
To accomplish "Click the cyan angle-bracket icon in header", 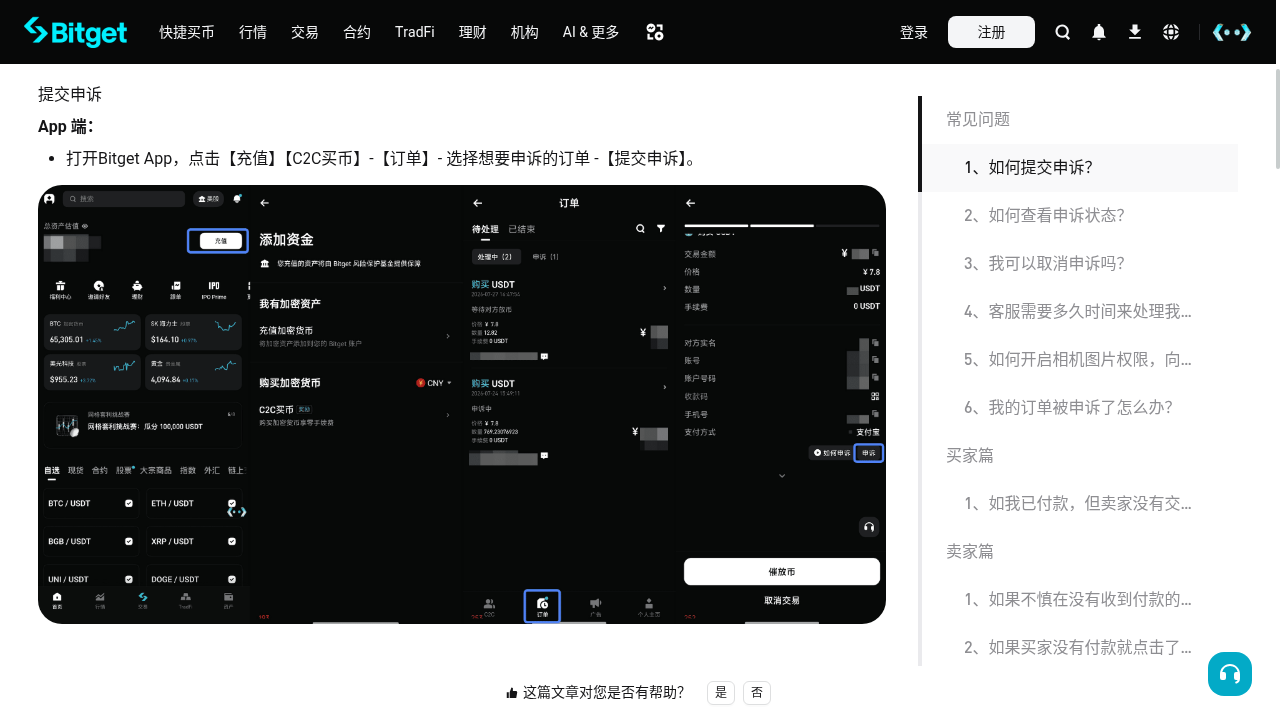I will point(1232,32).
